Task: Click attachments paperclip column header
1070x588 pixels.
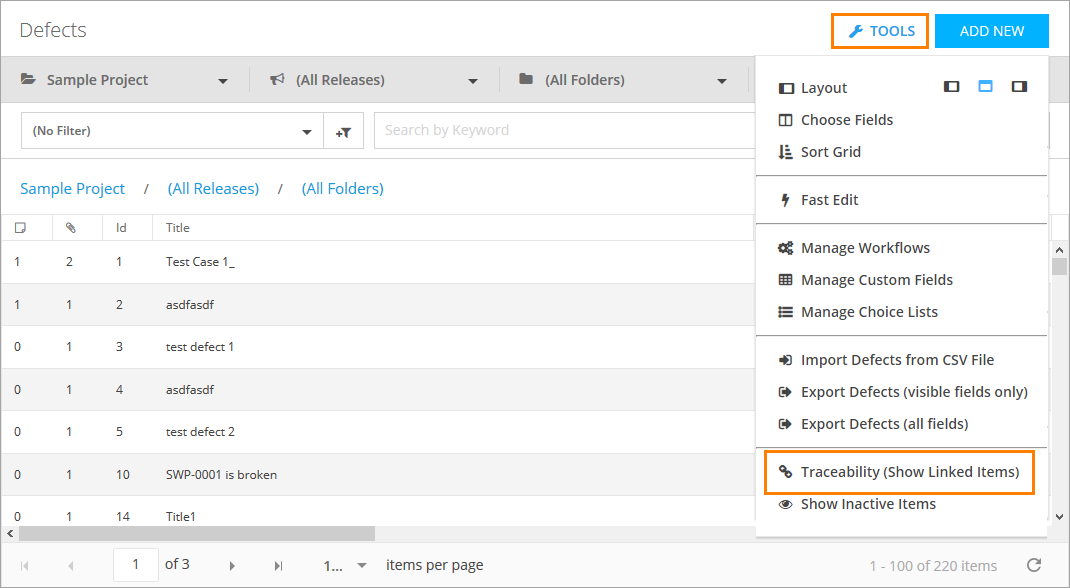Action: pyautogui.click(x=70, y=228)
